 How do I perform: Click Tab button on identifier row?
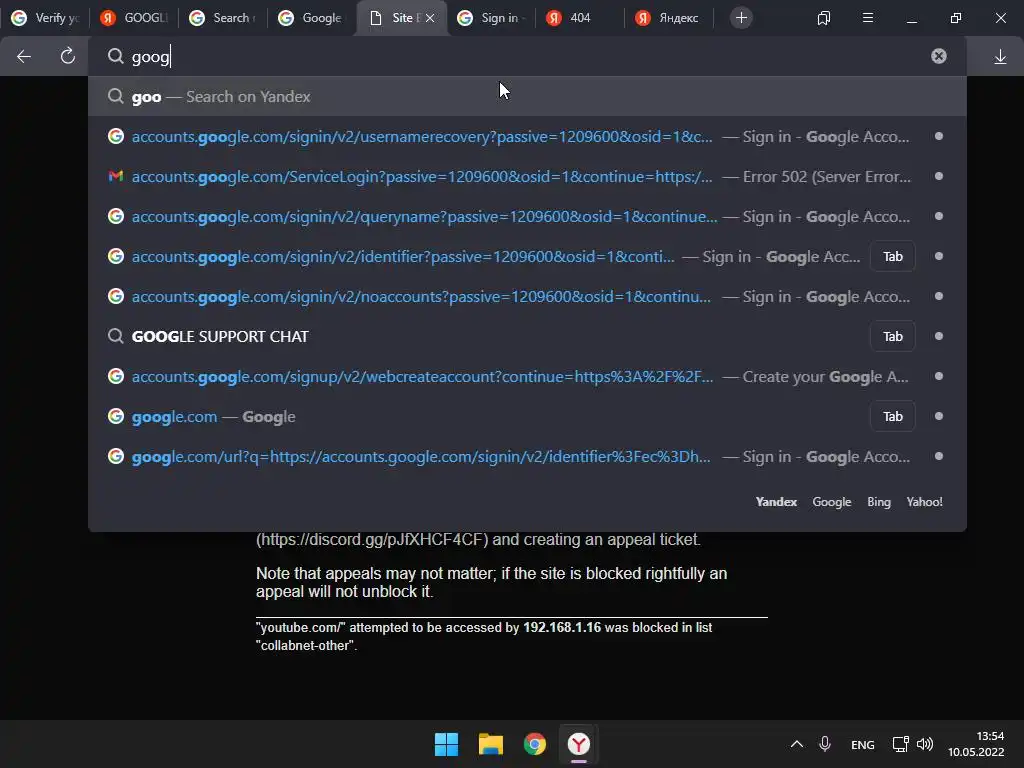892,257
